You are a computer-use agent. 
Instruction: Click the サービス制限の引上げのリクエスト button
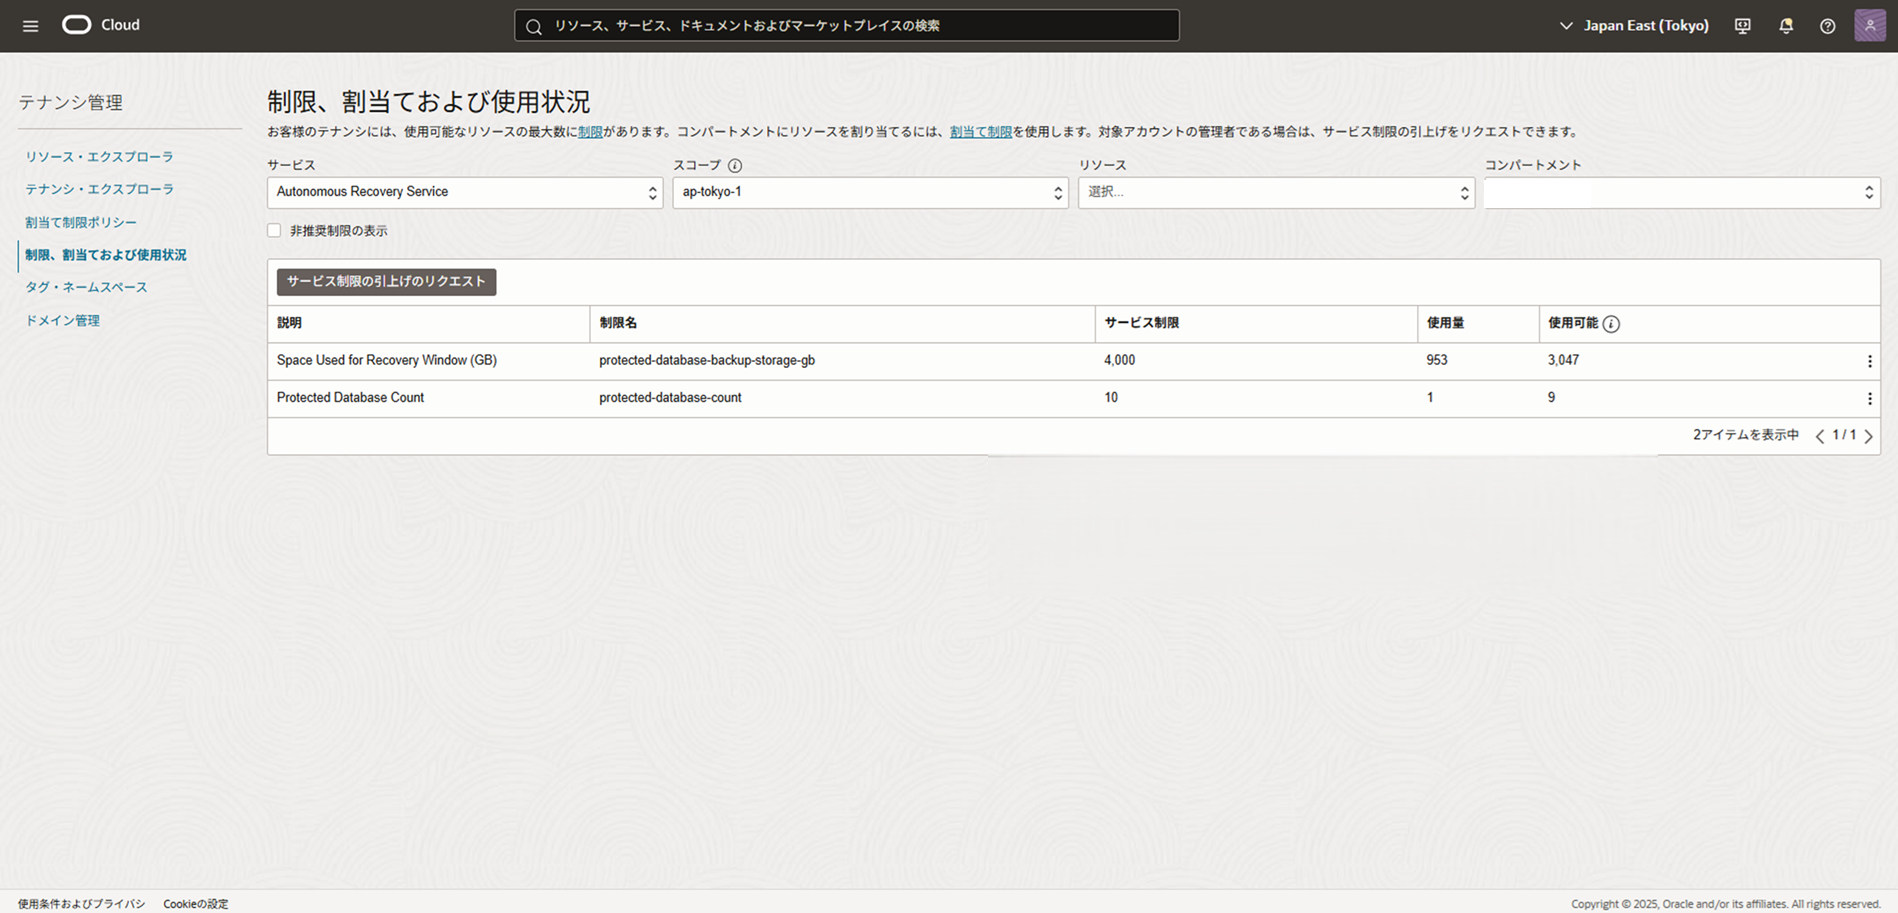pos(386,282)
